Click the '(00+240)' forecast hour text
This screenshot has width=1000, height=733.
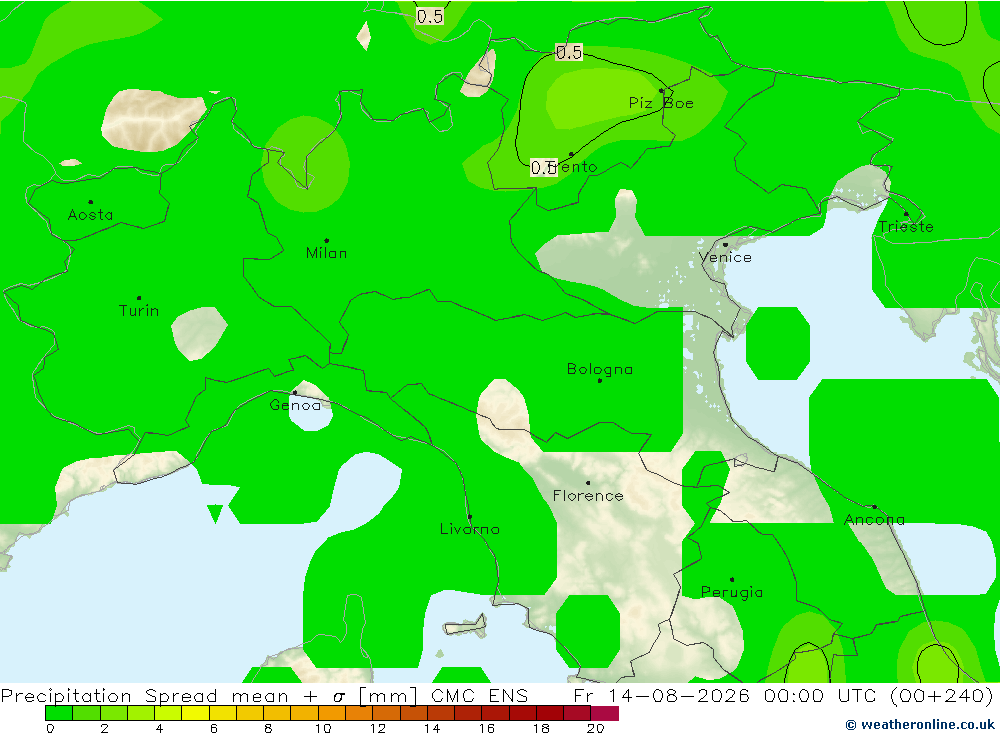coord(941,695)
